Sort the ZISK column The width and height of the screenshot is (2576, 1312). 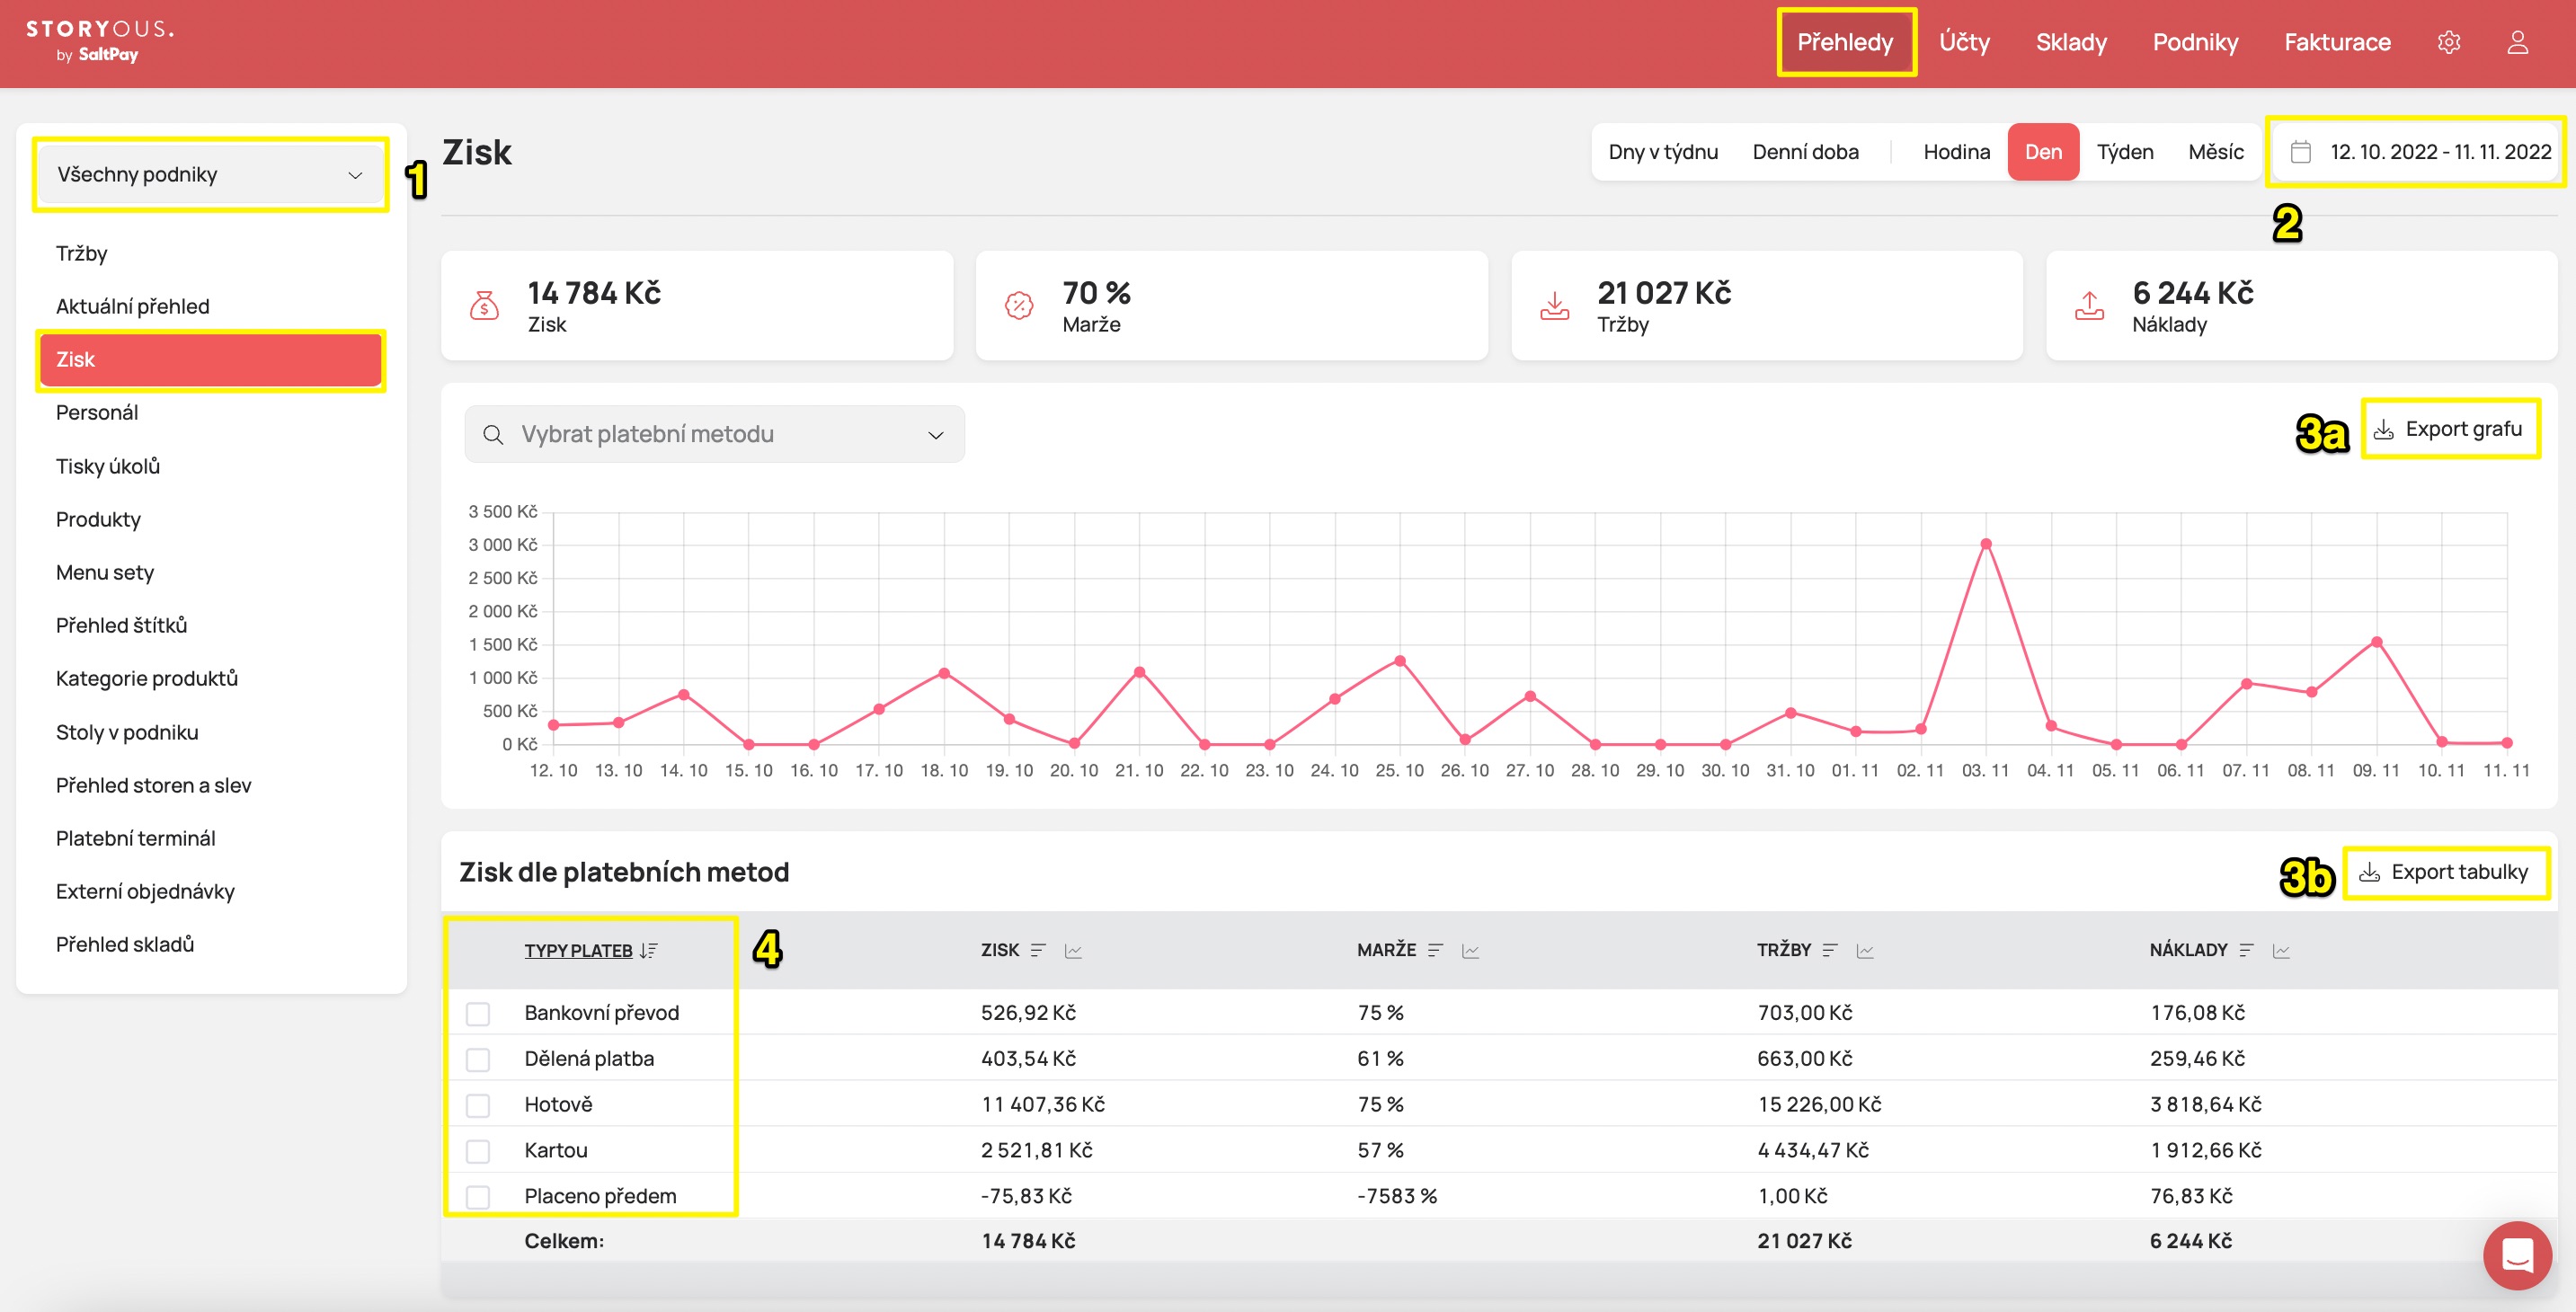click(x=1038, y=950)
